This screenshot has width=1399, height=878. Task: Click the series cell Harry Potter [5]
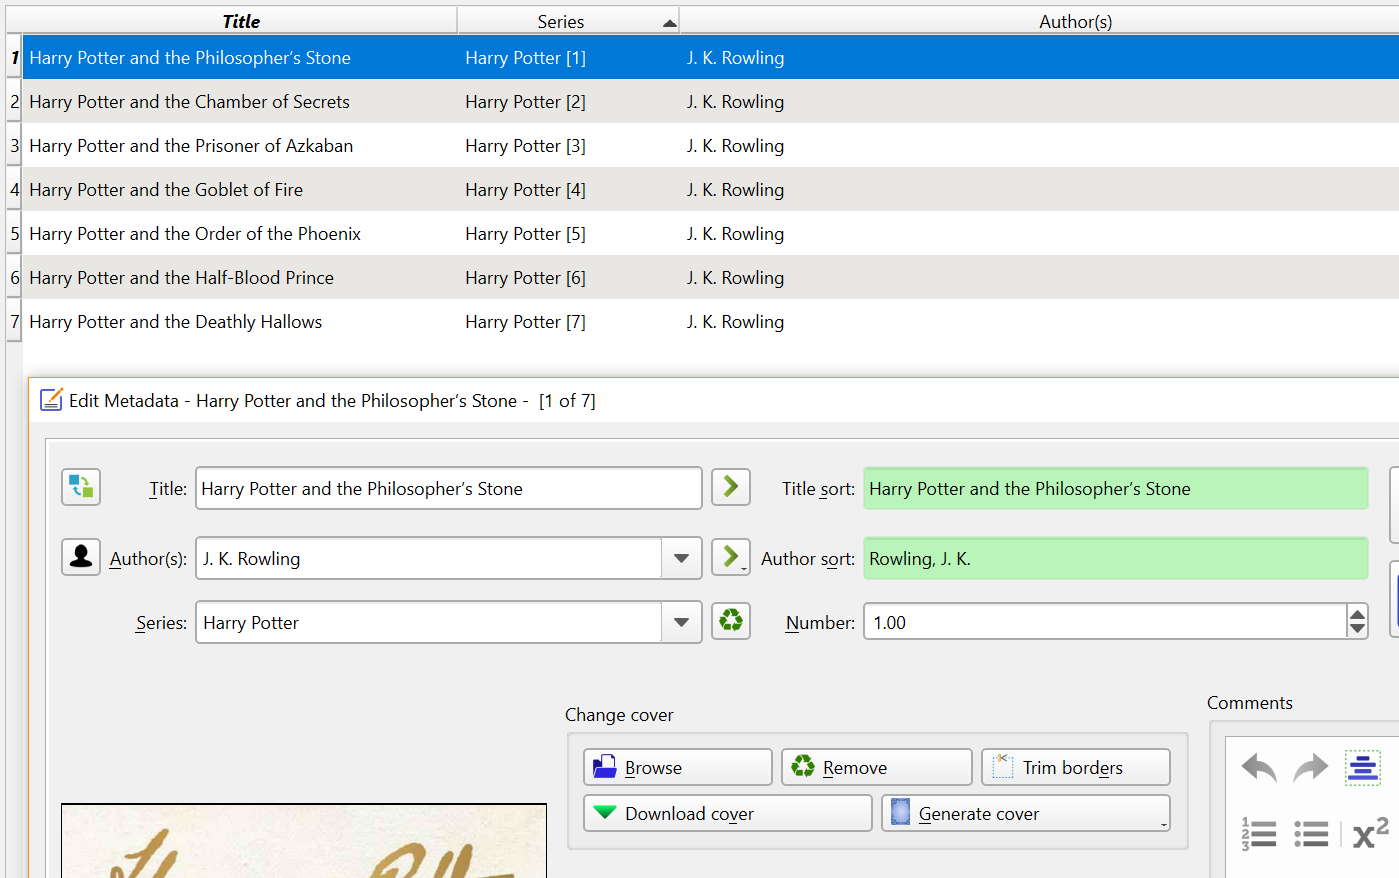pos(568,234)
